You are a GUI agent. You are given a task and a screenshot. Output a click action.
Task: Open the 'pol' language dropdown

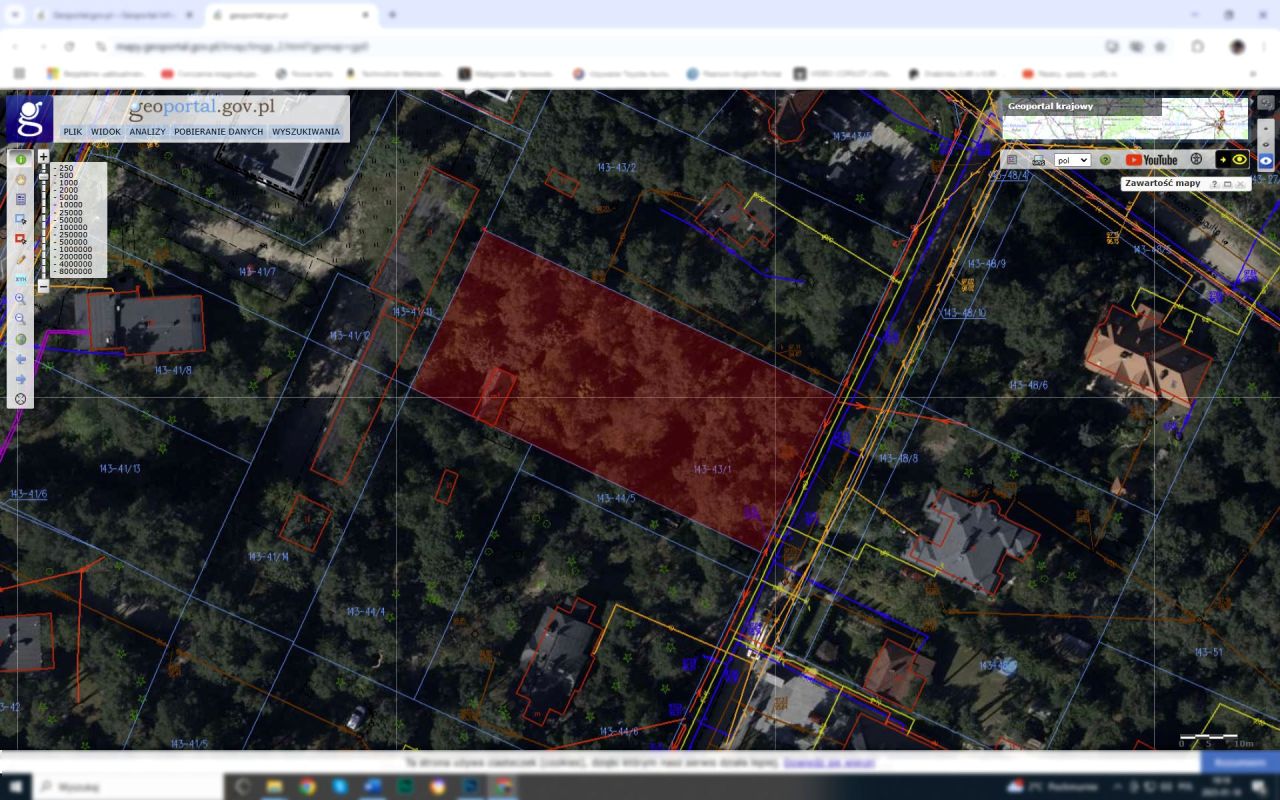(1071, 160)
